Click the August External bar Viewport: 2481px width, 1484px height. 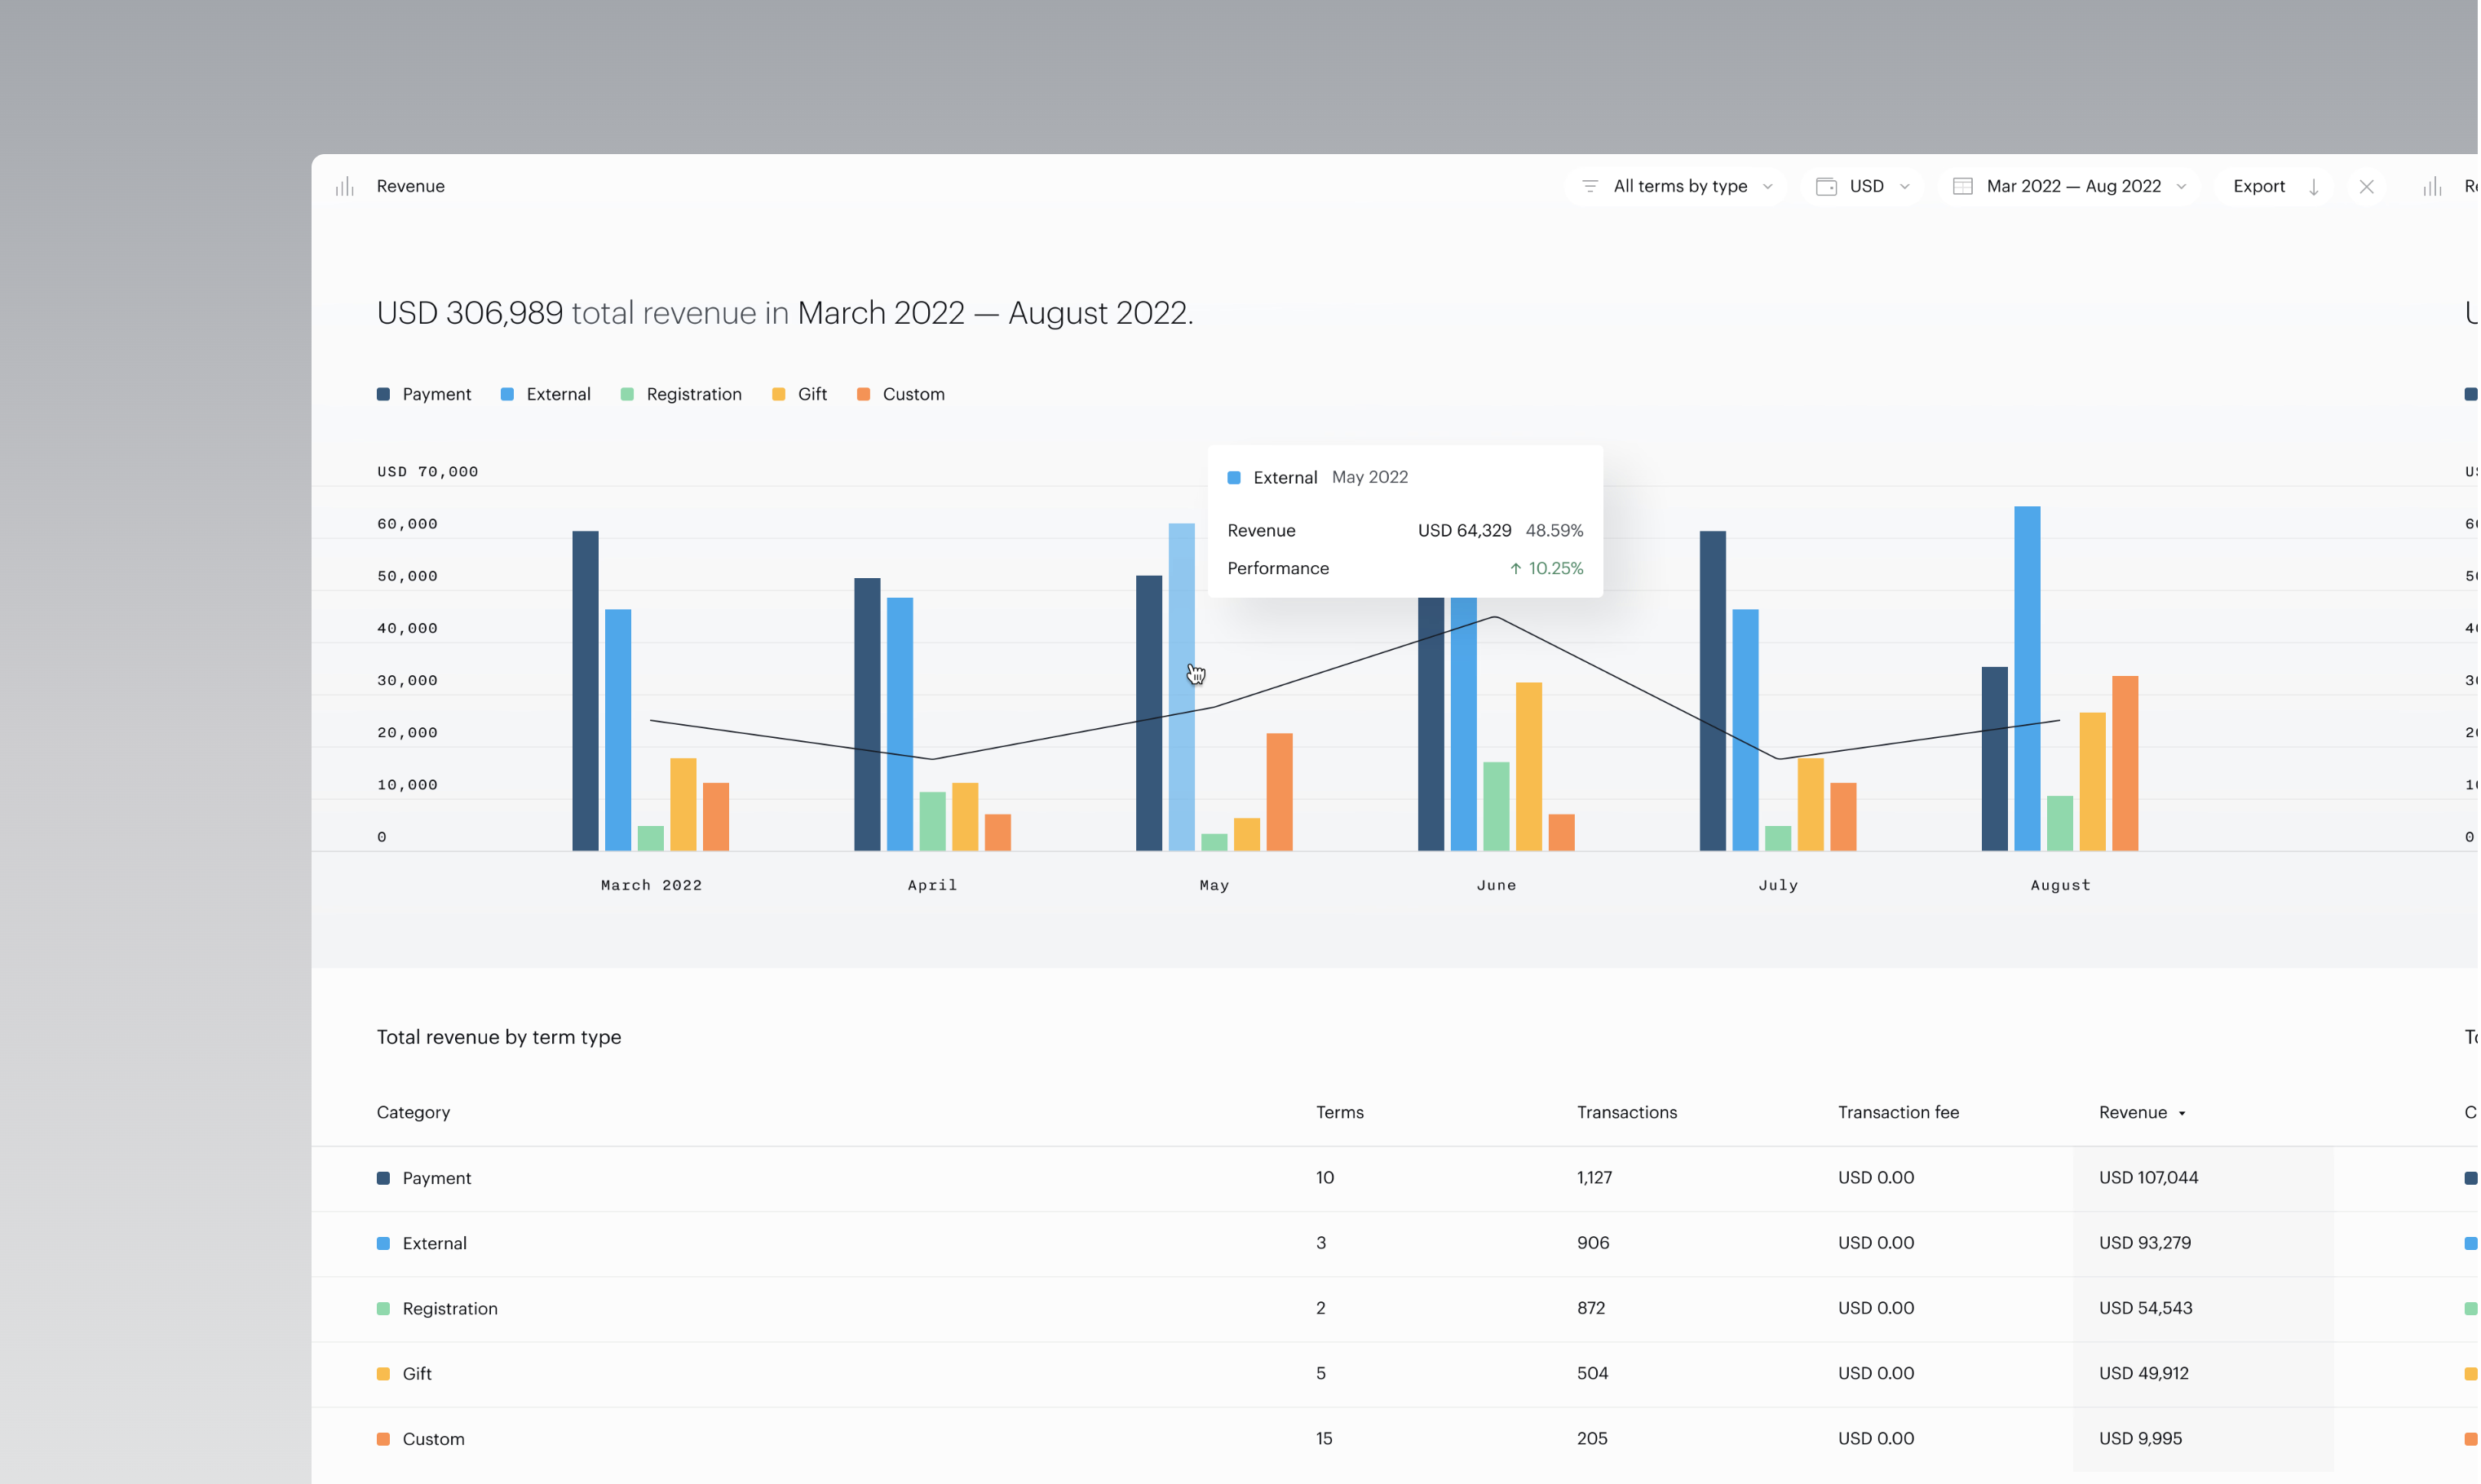click(2030, 680)
